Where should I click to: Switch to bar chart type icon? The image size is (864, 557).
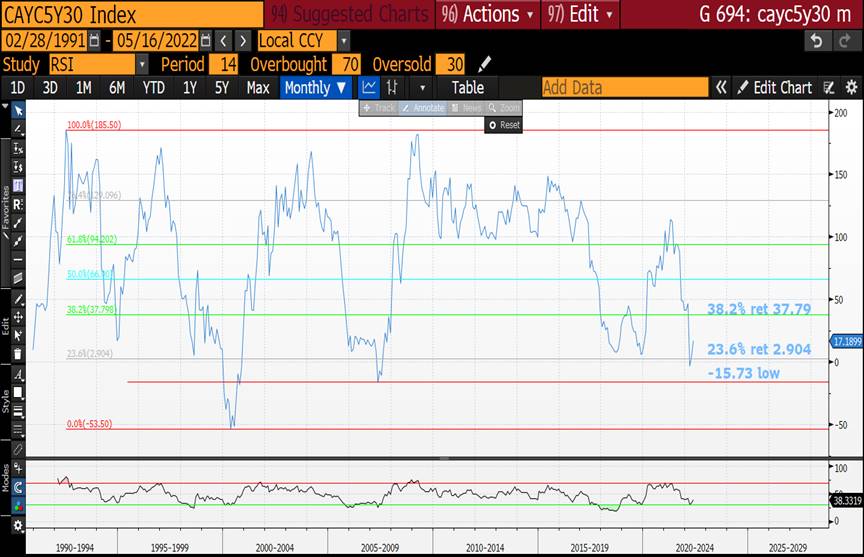(x=392, y=87)
